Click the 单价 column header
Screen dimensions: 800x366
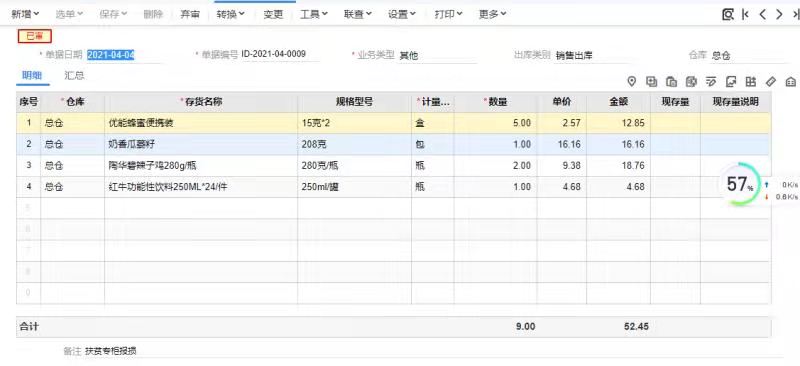click(562, 102)
